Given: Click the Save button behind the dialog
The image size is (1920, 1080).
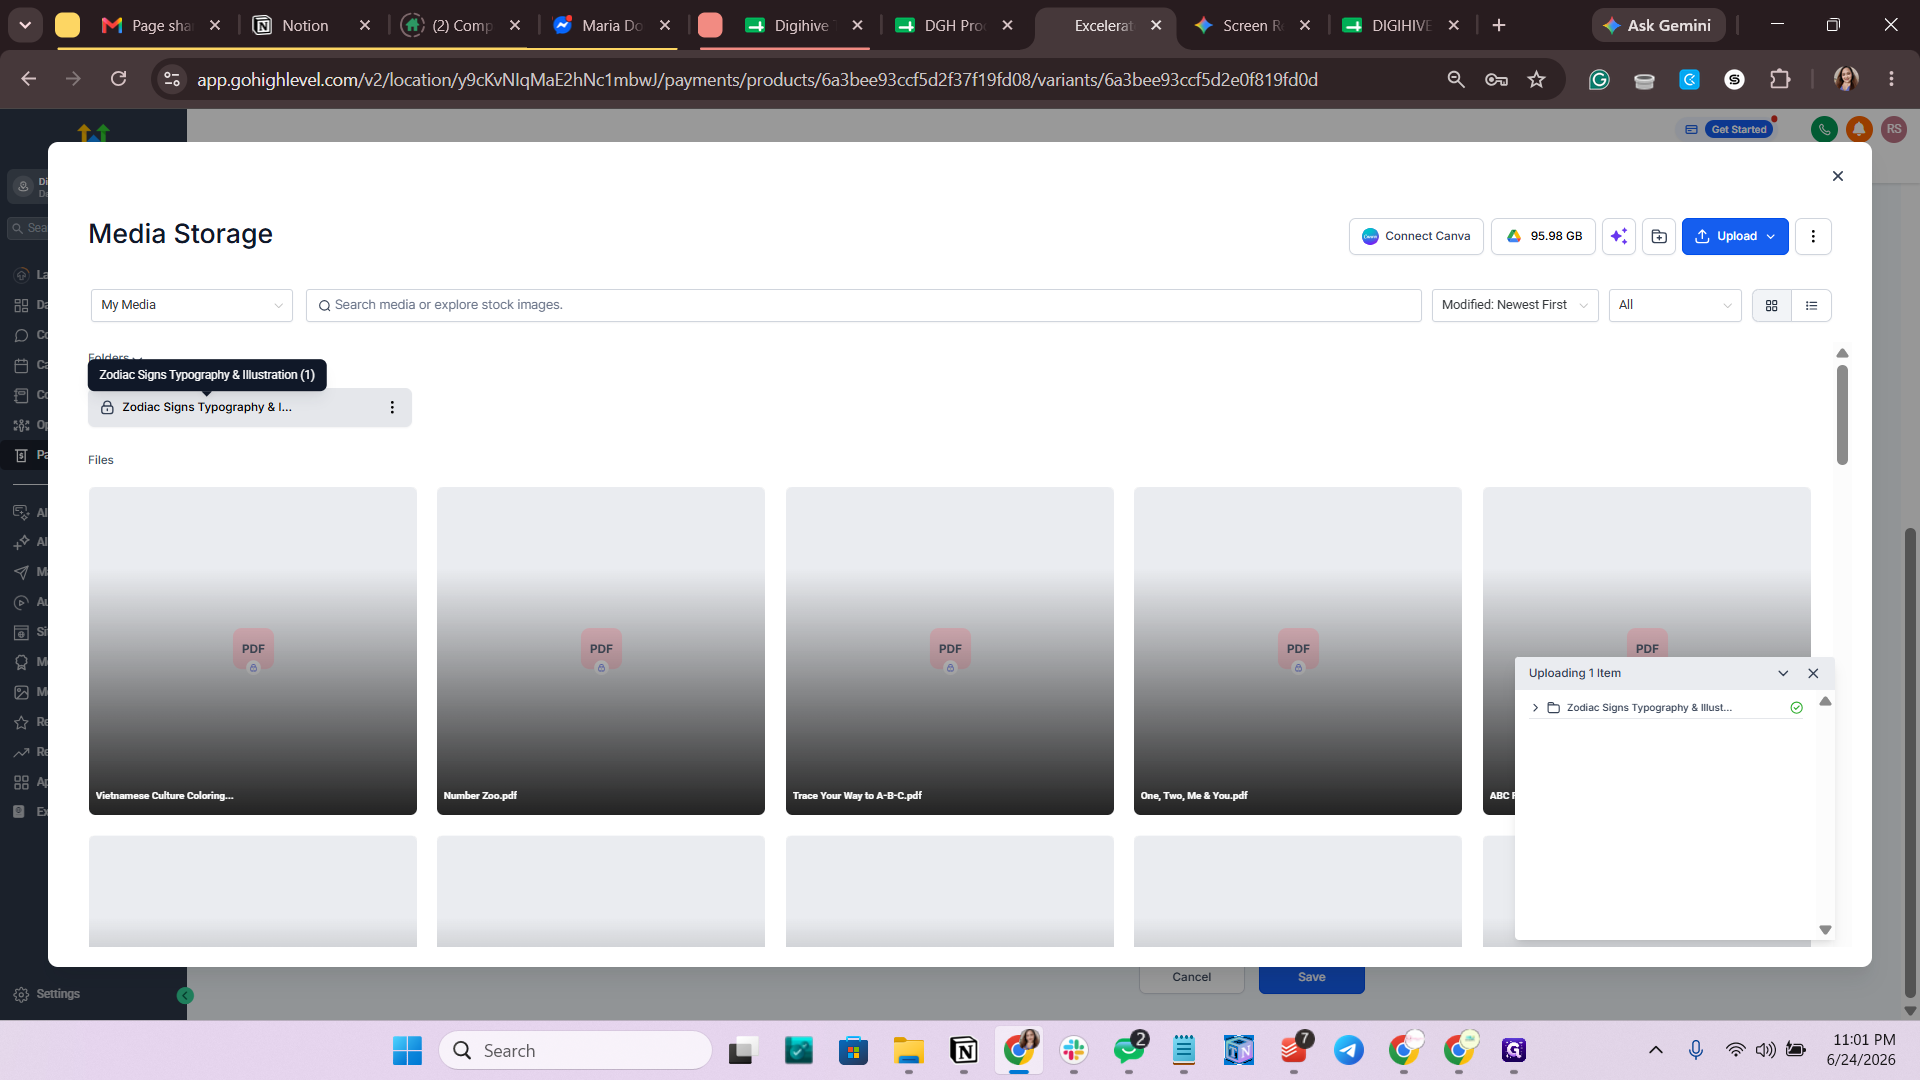Looking at the screenshot, I should point(1312,978).
